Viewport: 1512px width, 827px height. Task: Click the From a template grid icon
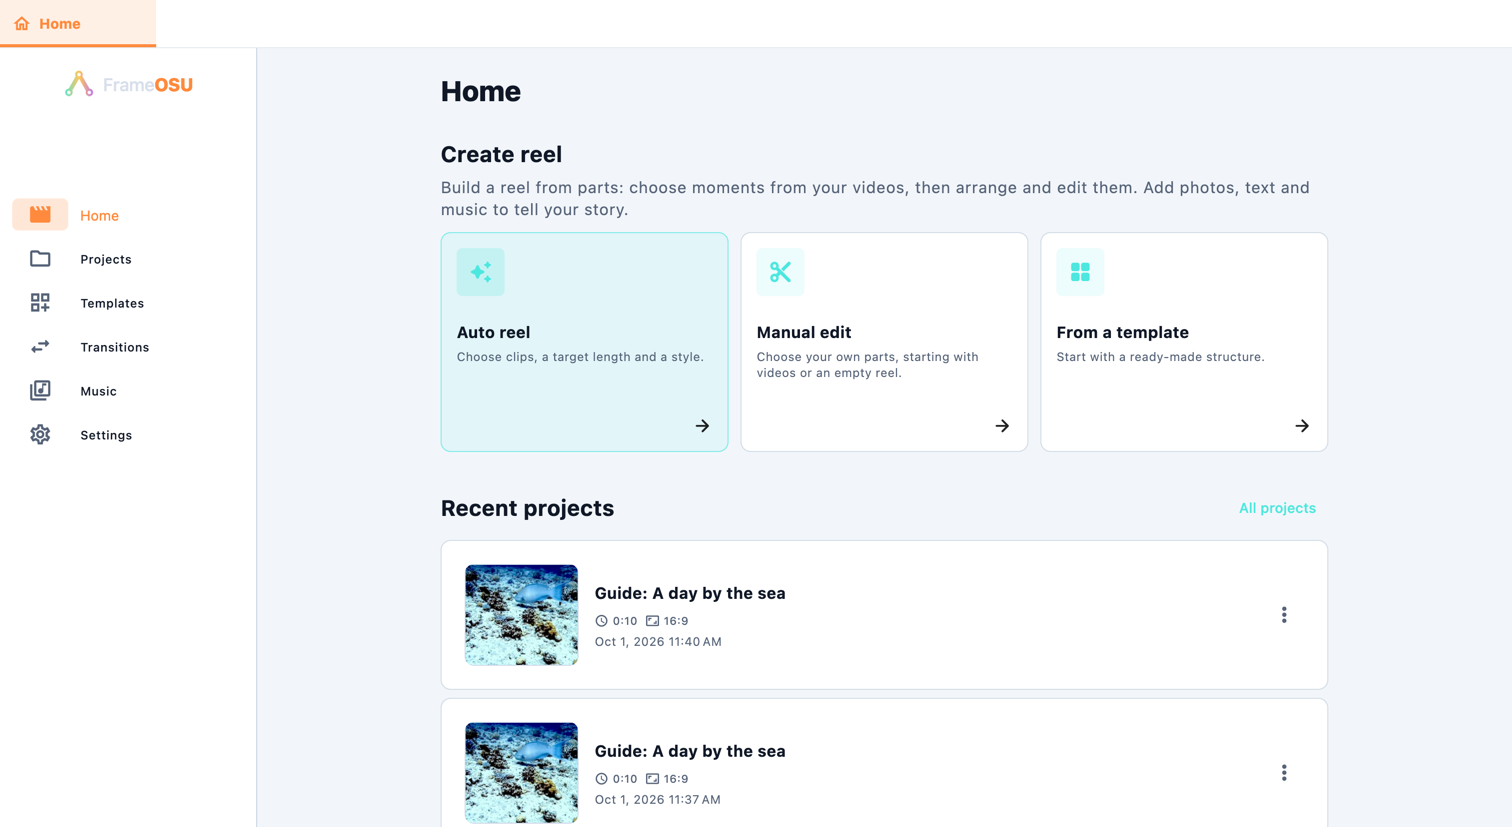1080,272
